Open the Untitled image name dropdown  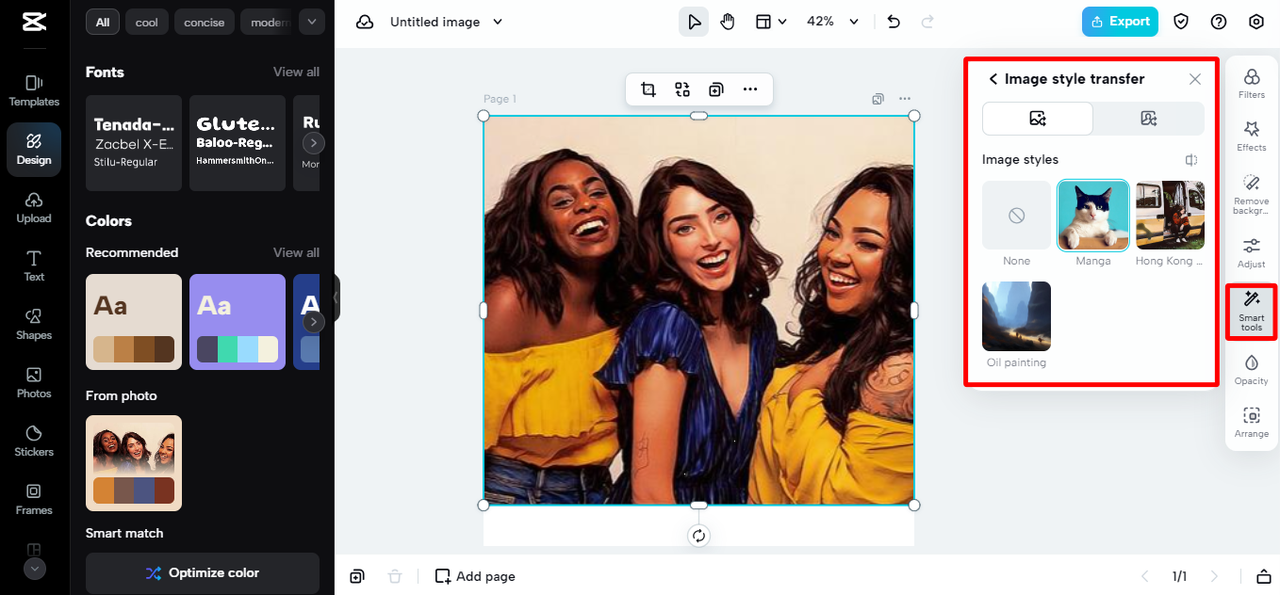click(x=447, y=22)
